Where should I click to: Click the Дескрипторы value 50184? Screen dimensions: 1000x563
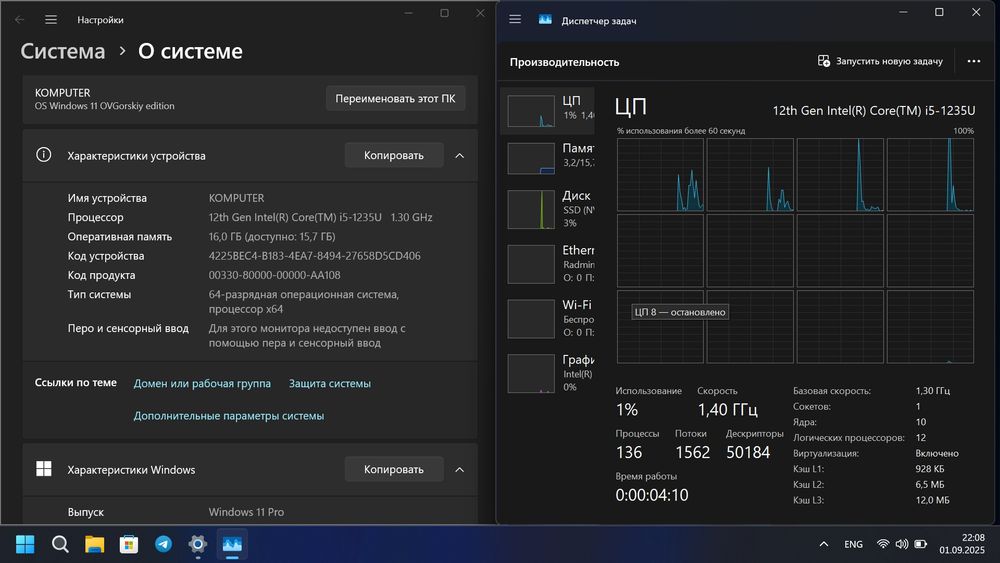(x=748, y=452)
